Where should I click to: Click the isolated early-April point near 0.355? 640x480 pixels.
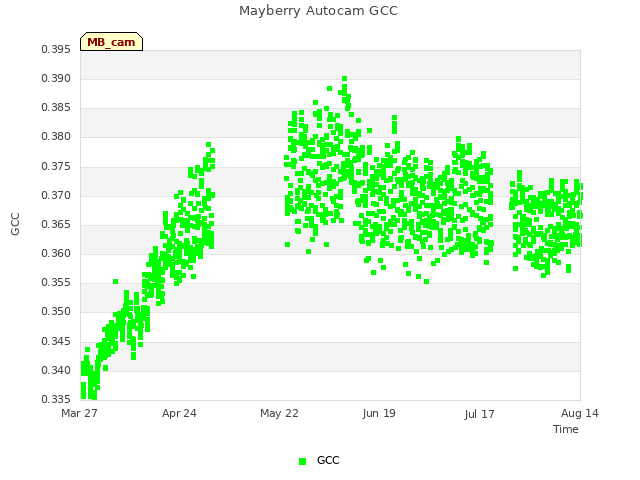click(x=116, y=281)
